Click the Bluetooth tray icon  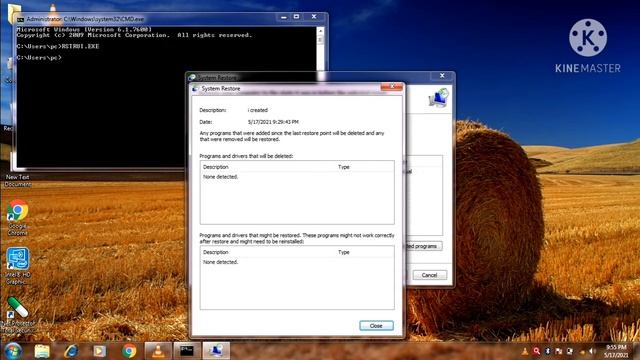548,351
